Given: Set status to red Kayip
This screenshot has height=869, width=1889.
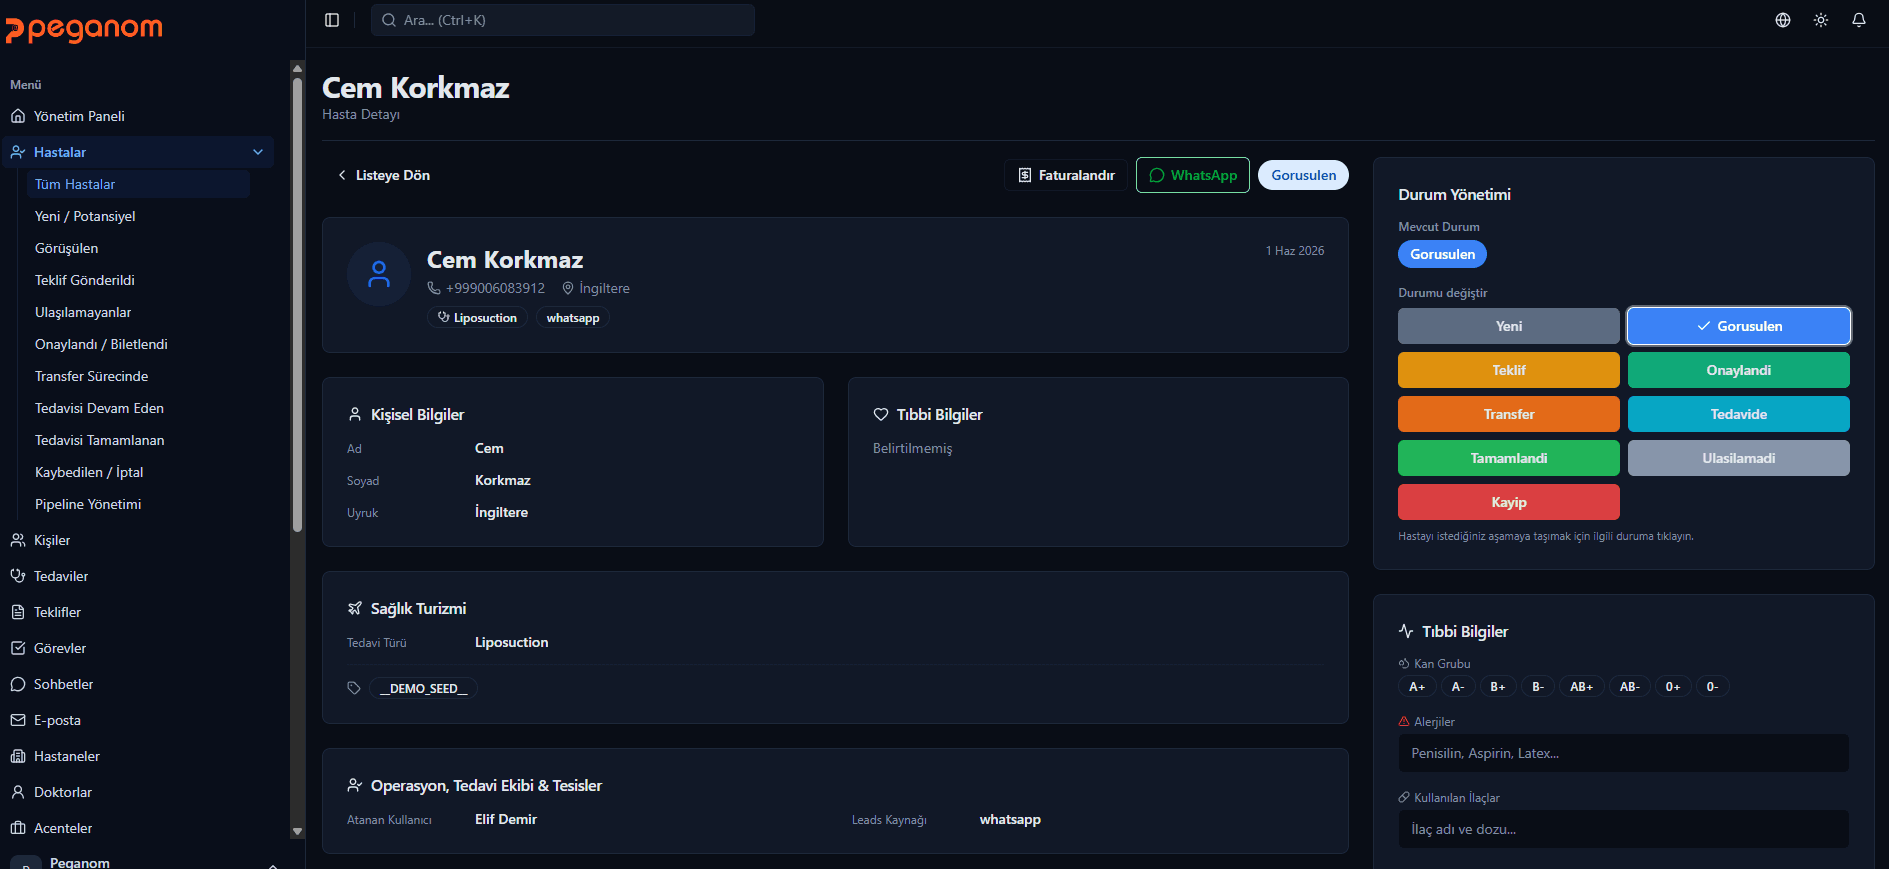Looking at the screenshot, I should [1508, 502].
